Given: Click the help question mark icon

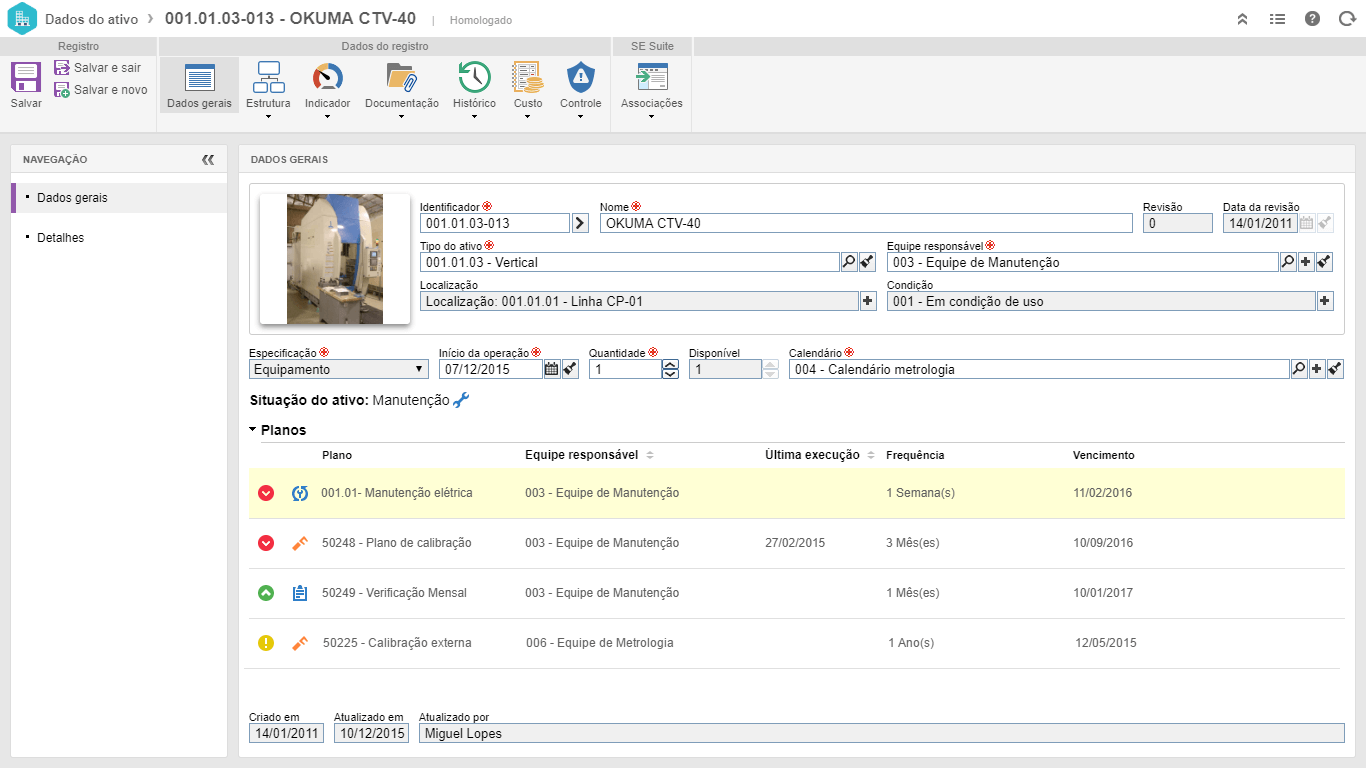Looking at the screenshot, I should [1312, 19].
